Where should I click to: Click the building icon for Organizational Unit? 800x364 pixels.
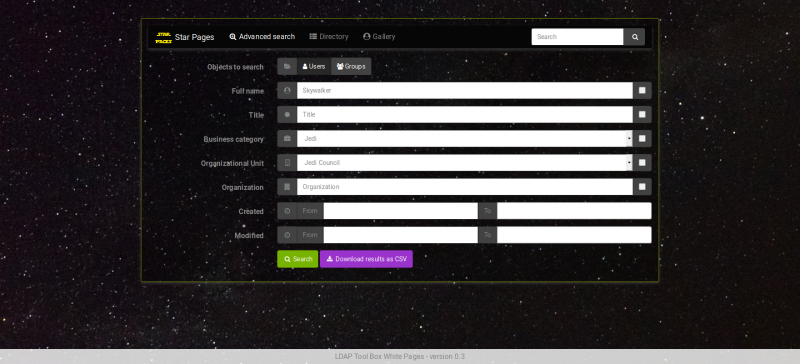[x=287, y=162]
